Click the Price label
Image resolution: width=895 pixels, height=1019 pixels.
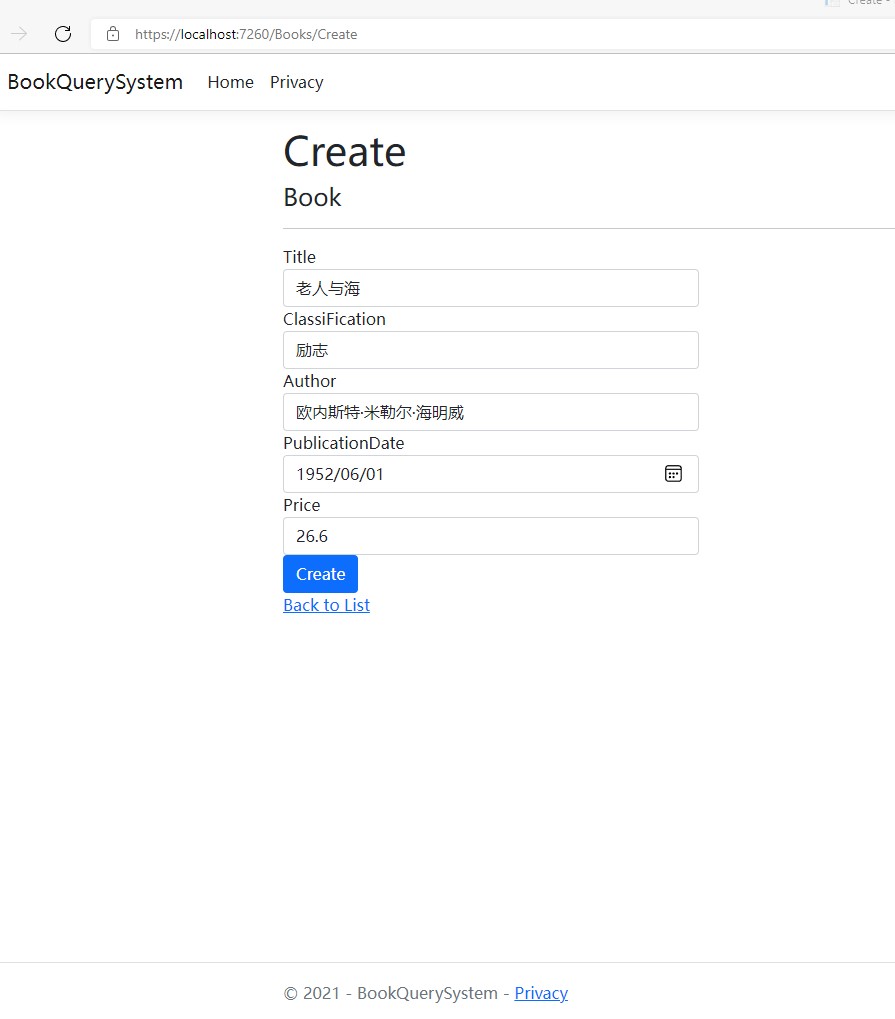click(302, 505)
